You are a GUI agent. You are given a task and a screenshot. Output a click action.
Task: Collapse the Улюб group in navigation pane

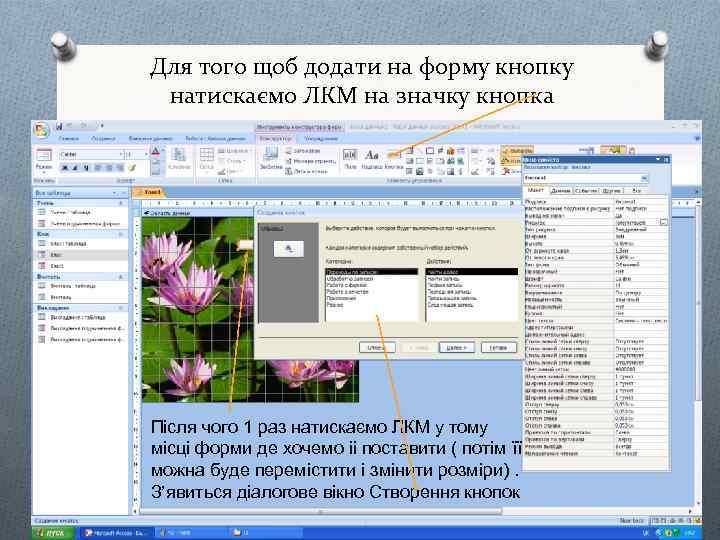coord(121,203)
